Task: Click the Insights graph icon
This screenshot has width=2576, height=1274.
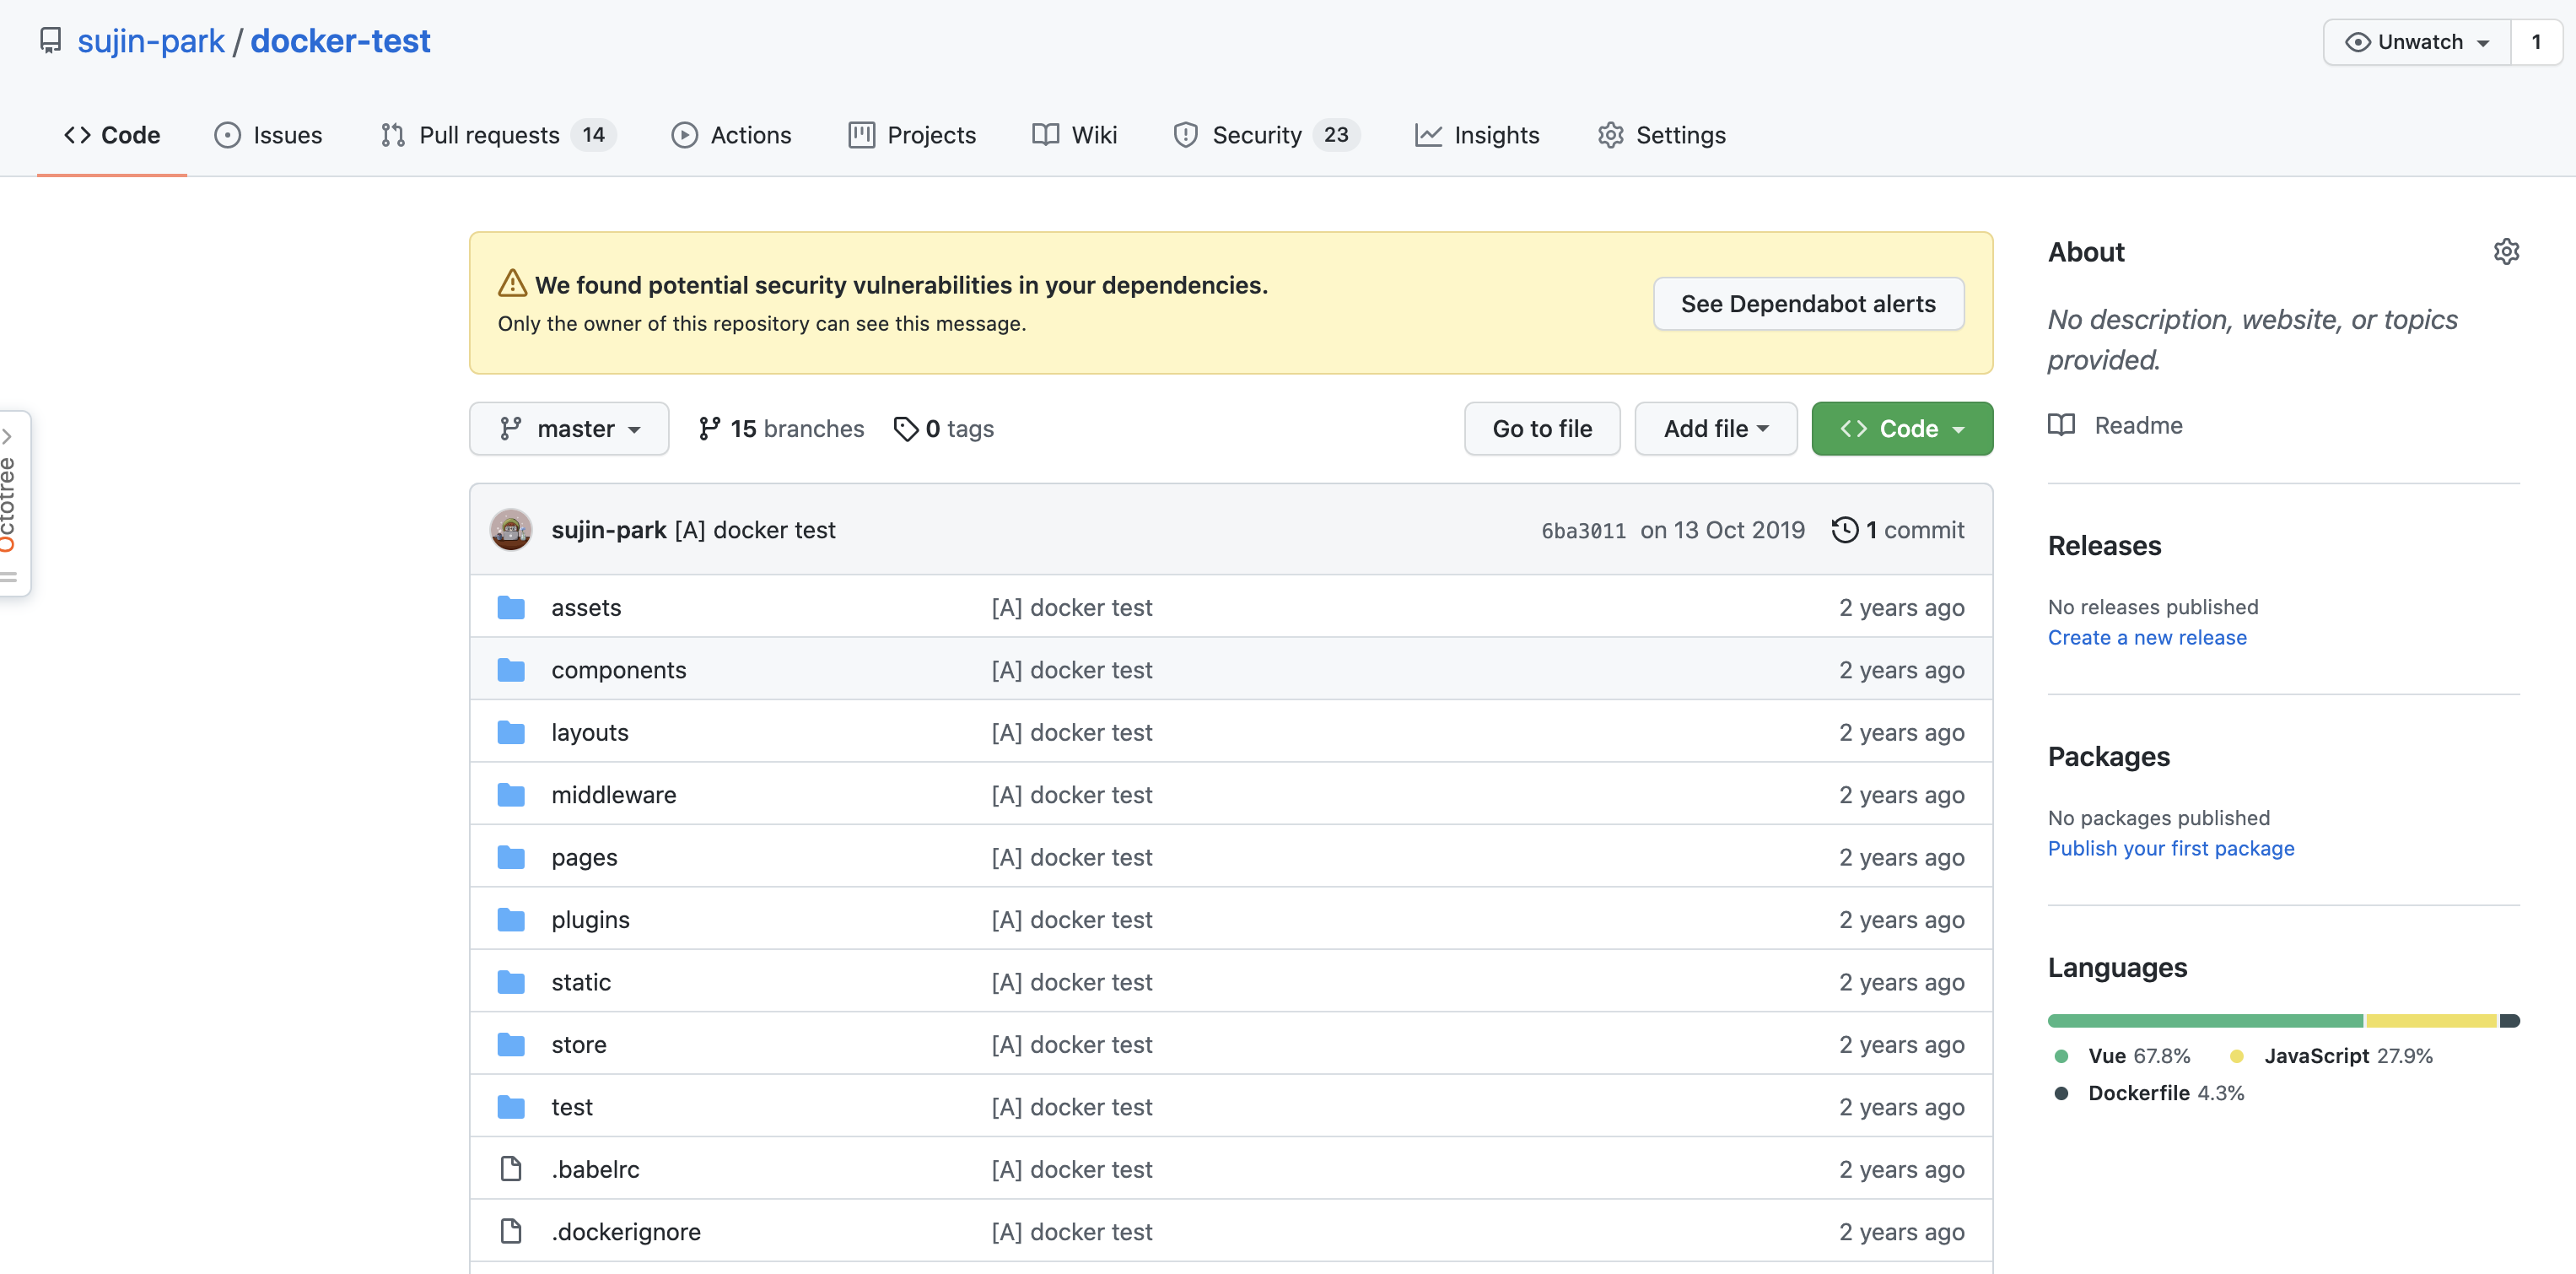Action: [x=1428, y=135]
